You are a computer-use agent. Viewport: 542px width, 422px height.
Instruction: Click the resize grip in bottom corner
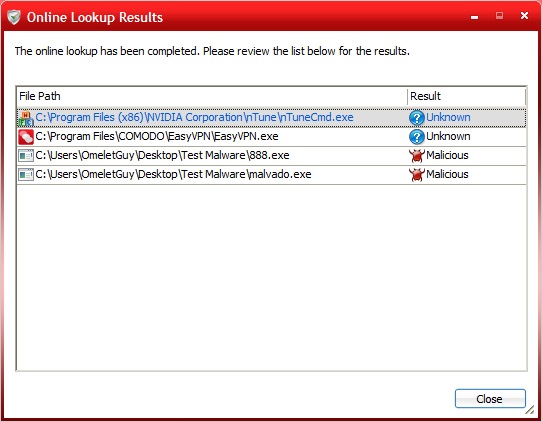530,410
